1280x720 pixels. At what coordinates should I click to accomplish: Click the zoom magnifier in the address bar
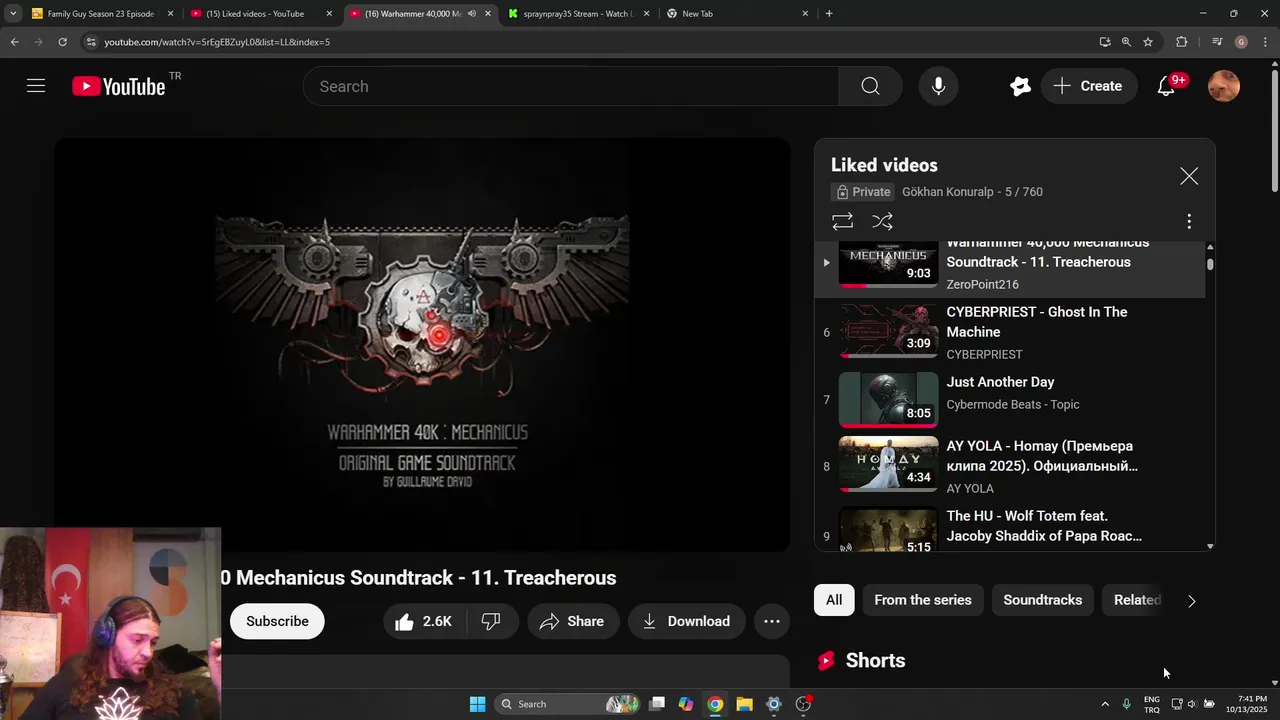tap(1126, 42)
